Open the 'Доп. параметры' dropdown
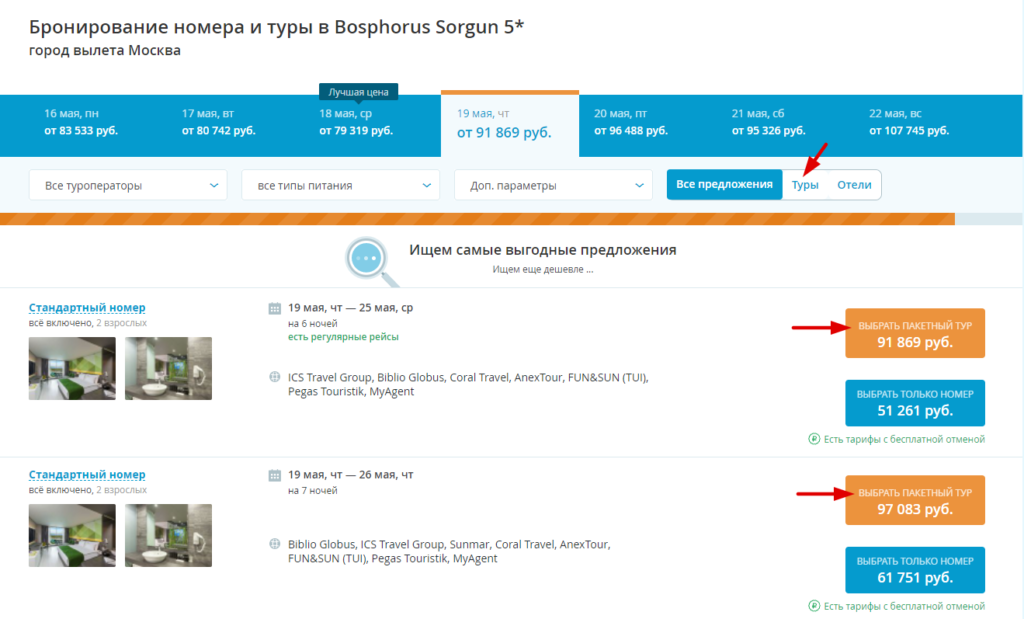 click(553, 185)
